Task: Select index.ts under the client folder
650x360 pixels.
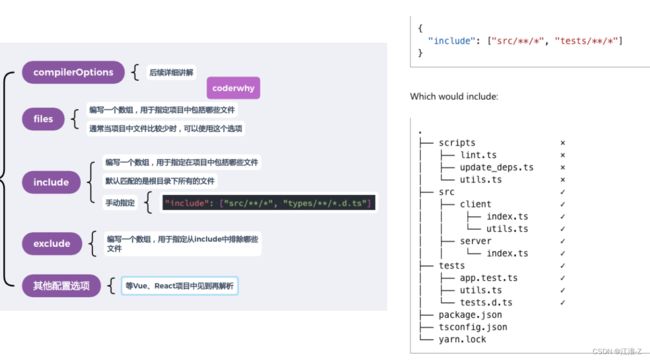Action: click(x=507, y=216)
